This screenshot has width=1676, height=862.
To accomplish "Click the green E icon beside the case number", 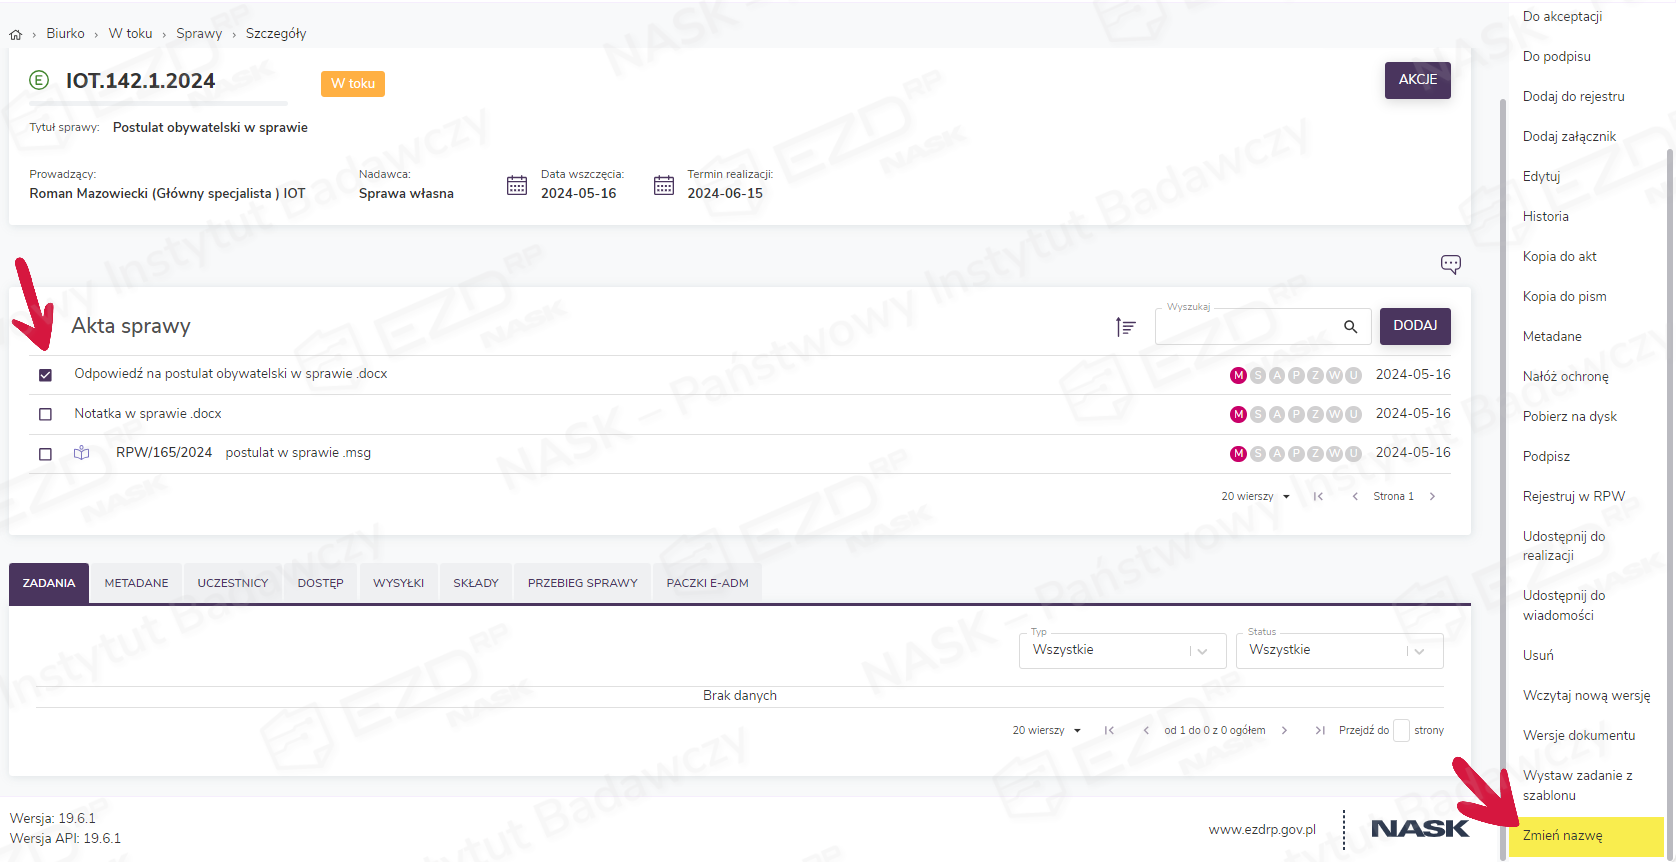I will click(39, 81).
